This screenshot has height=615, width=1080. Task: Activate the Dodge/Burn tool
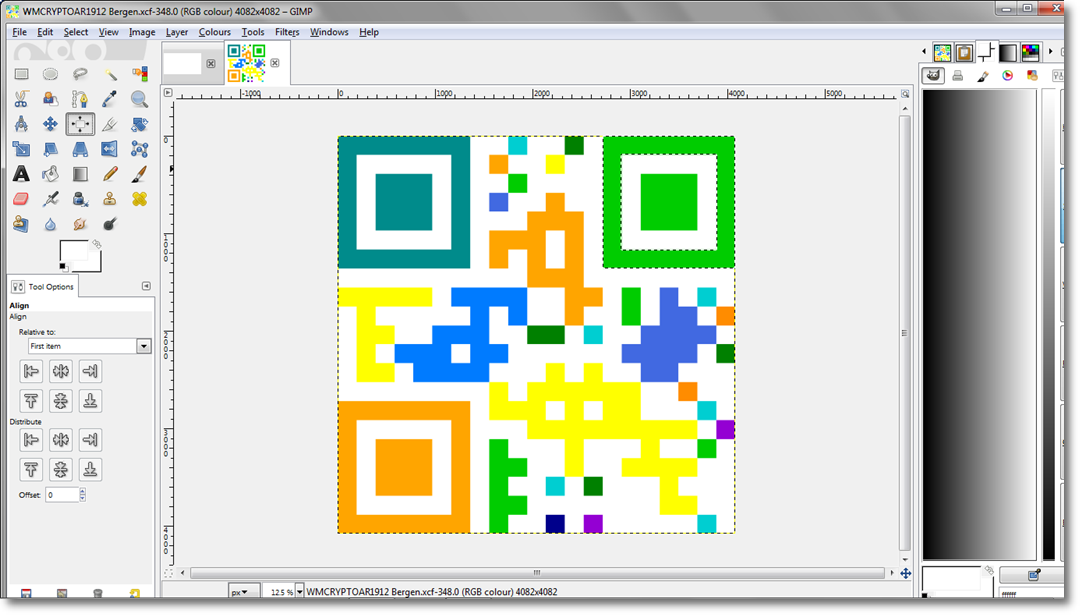[110, 224]
